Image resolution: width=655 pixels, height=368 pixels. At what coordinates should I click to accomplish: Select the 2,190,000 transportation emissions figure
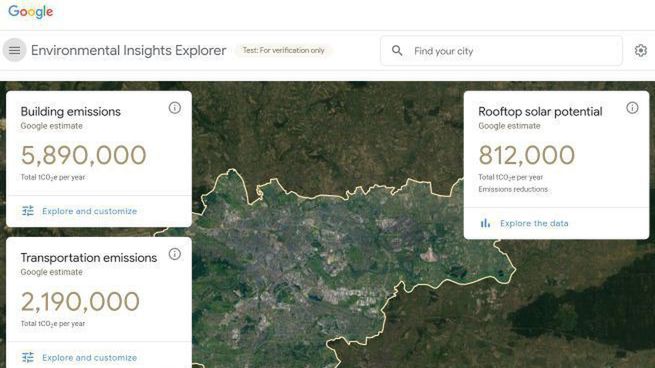pos(80,302)
